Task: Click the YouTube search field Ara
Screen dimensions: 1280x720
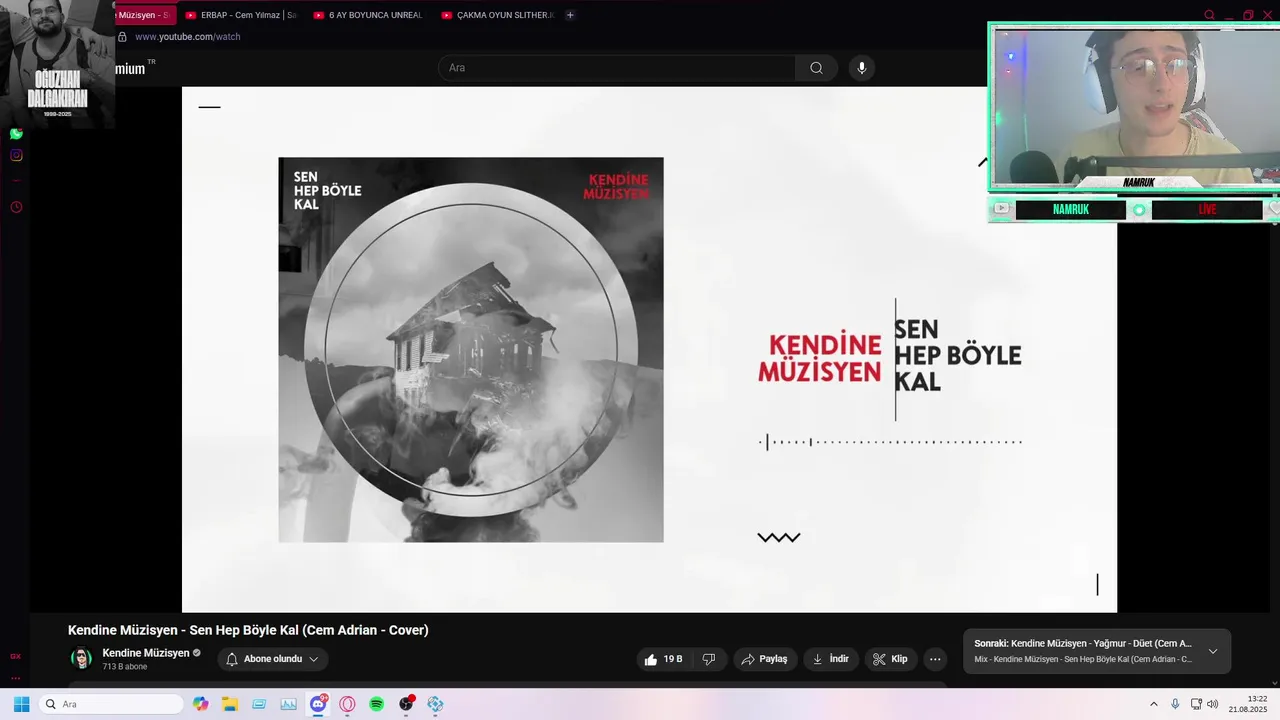Action: tap(616, 68)
